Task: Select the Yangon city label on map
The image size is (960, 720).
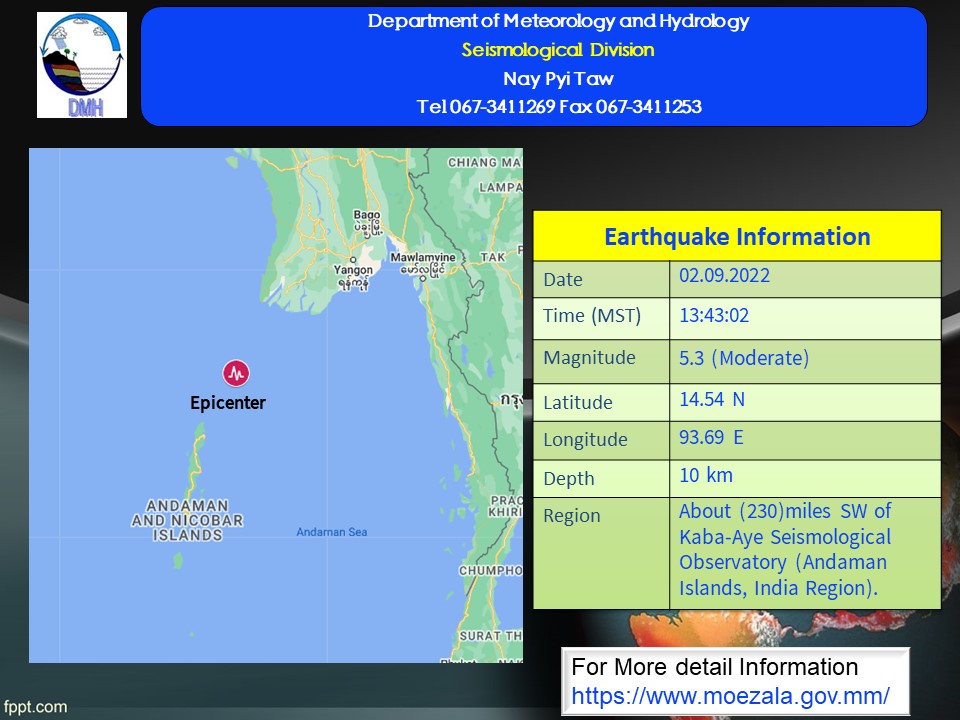Action: click(352, 270)
